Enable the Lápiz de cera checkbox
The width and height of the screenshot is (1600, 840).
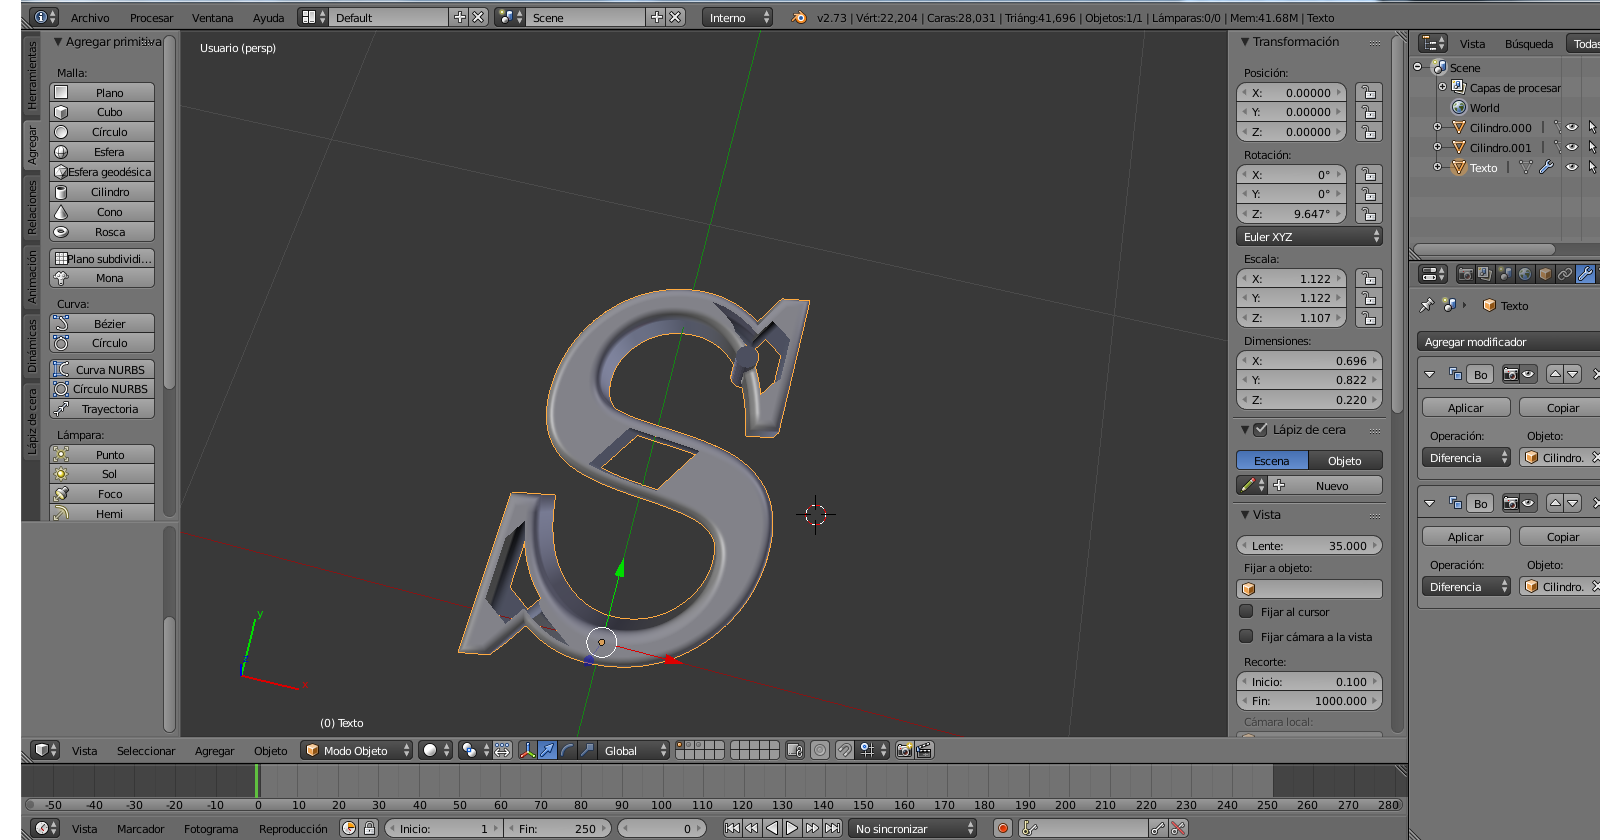click(x=1261, y=430)
